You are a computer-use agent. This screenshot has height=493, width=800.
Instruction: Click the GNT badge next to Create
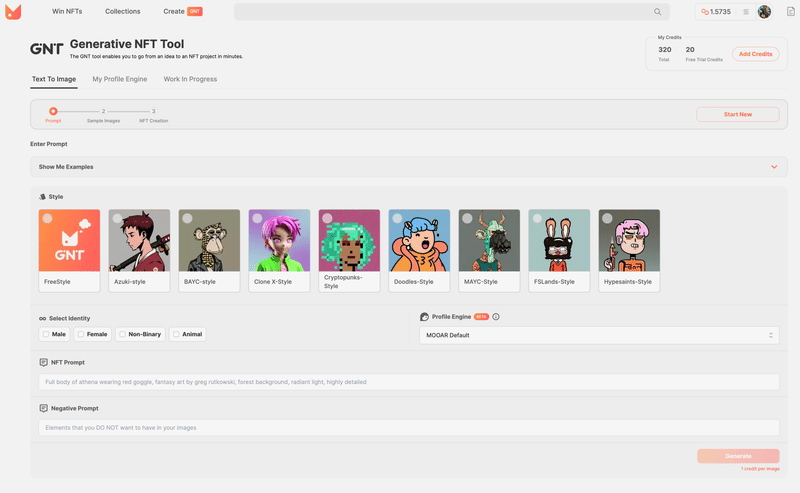tap(195, 11)
